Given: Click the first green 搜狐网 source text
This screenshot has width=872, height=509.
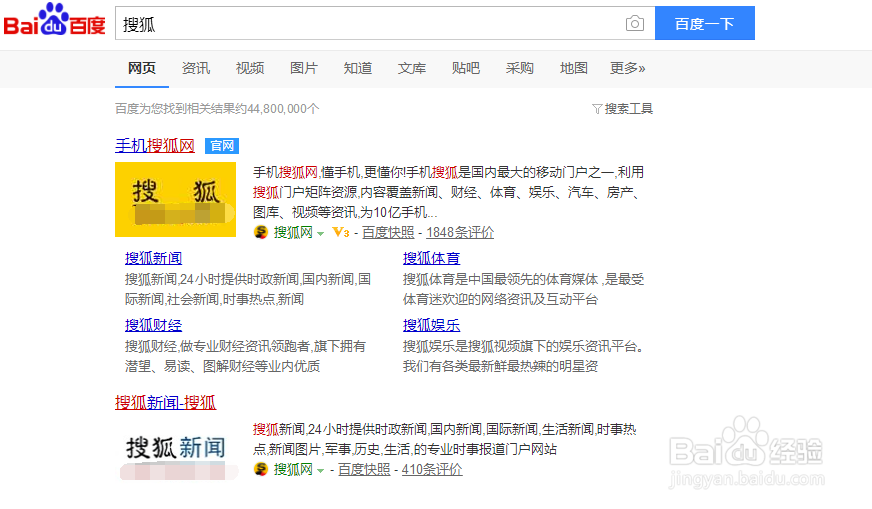Looking at the screenshot, I should [x=293, y=233].
